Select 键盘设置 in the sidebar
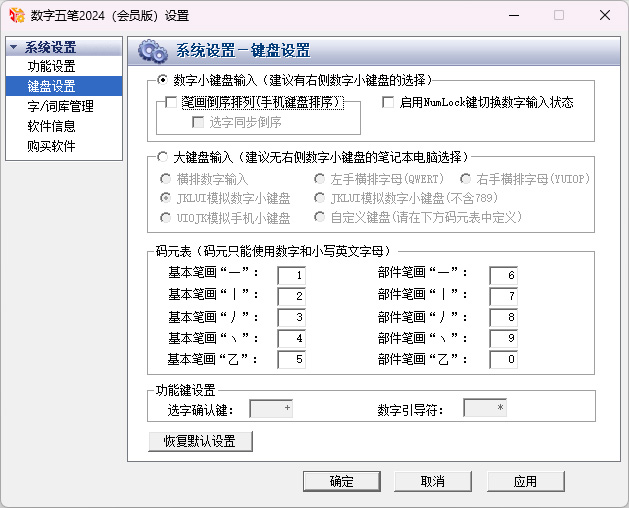 point(64,86)
